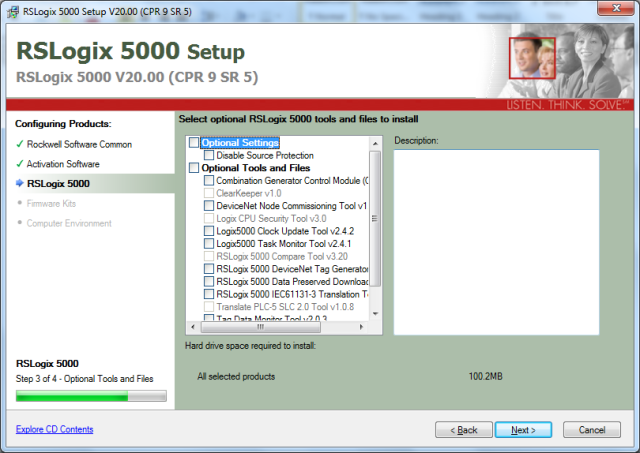Check RSLogix 5000 IEC61131-3 Translation checkbox
This screenshot has height=453, width=640.
coord(209,294)
